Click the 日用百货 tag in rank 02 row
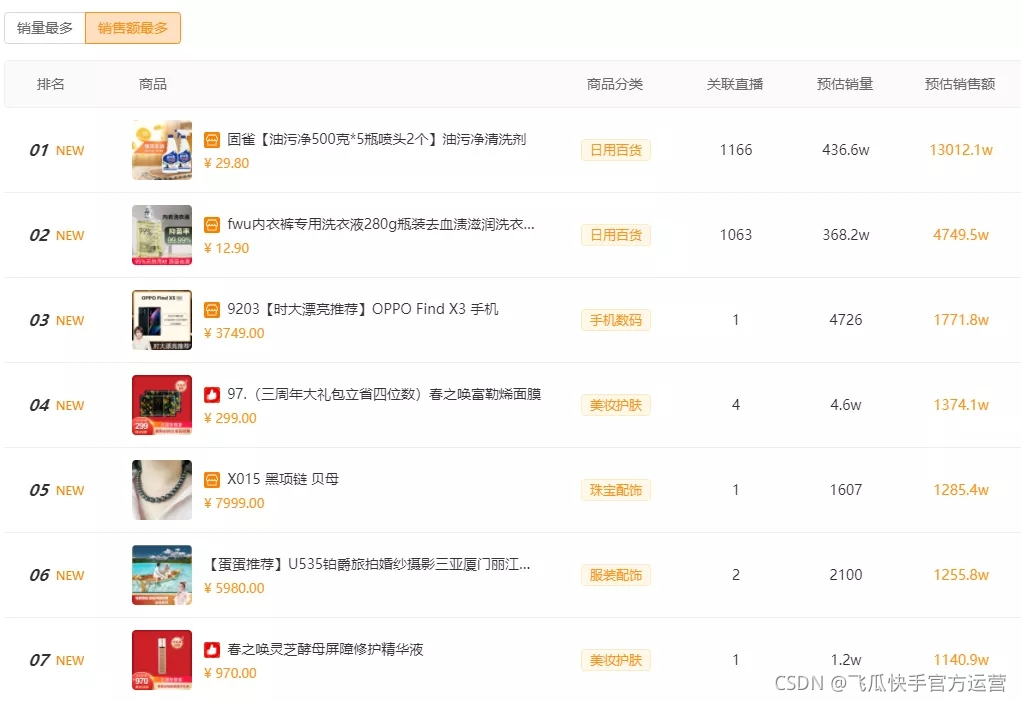The width and height of the screenshot is (1021, 701). pyautogui.click(x=616, y=235)
